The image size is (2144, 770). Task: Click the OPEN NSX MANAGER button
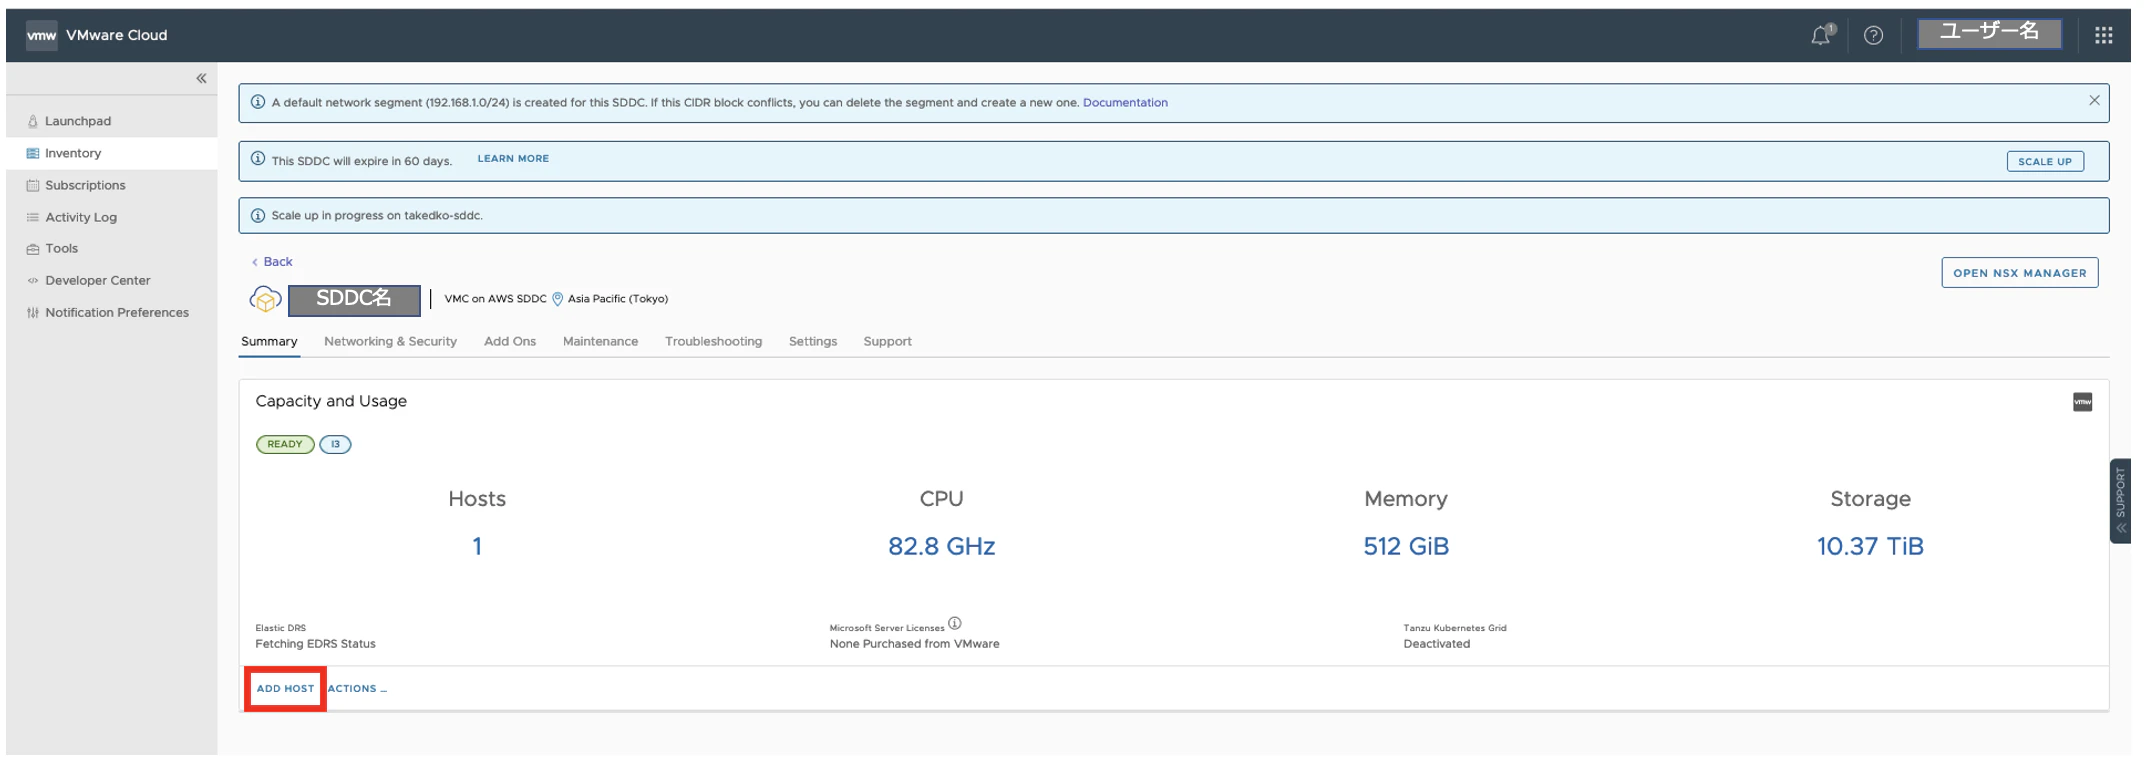2019,273
